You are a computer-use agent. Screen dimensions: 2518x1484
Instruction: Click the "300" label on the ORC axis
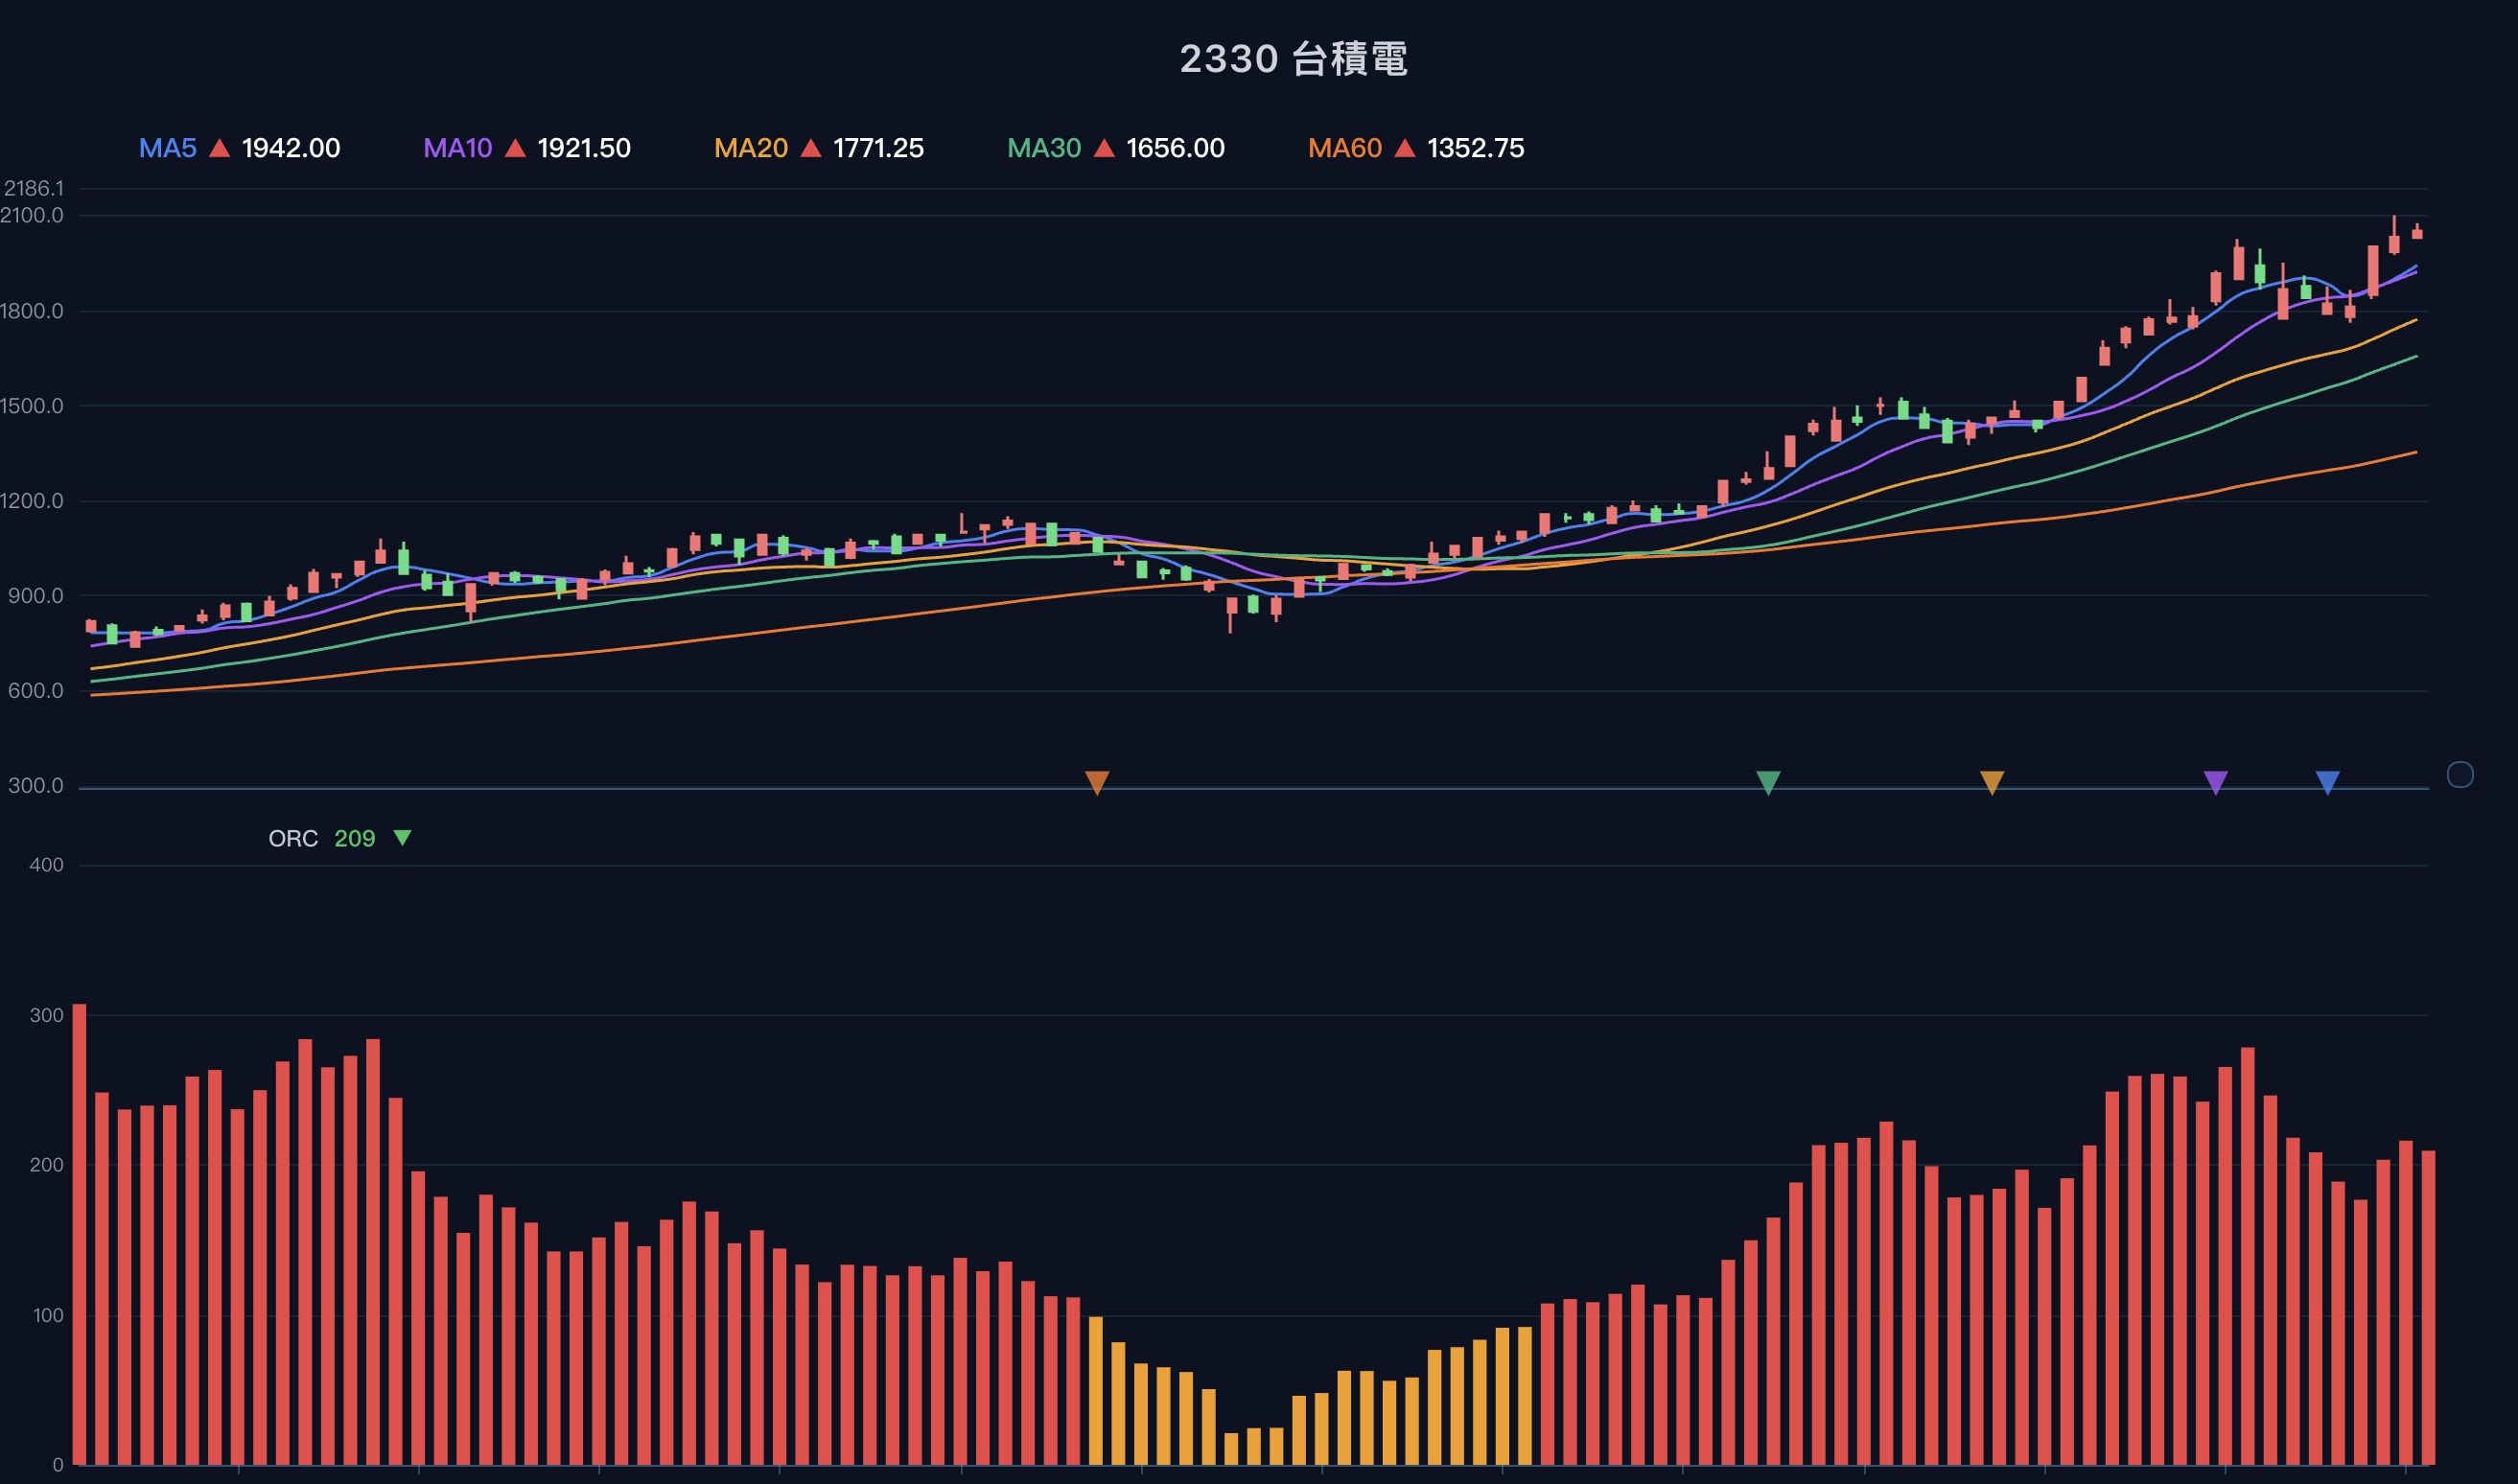47,1015
